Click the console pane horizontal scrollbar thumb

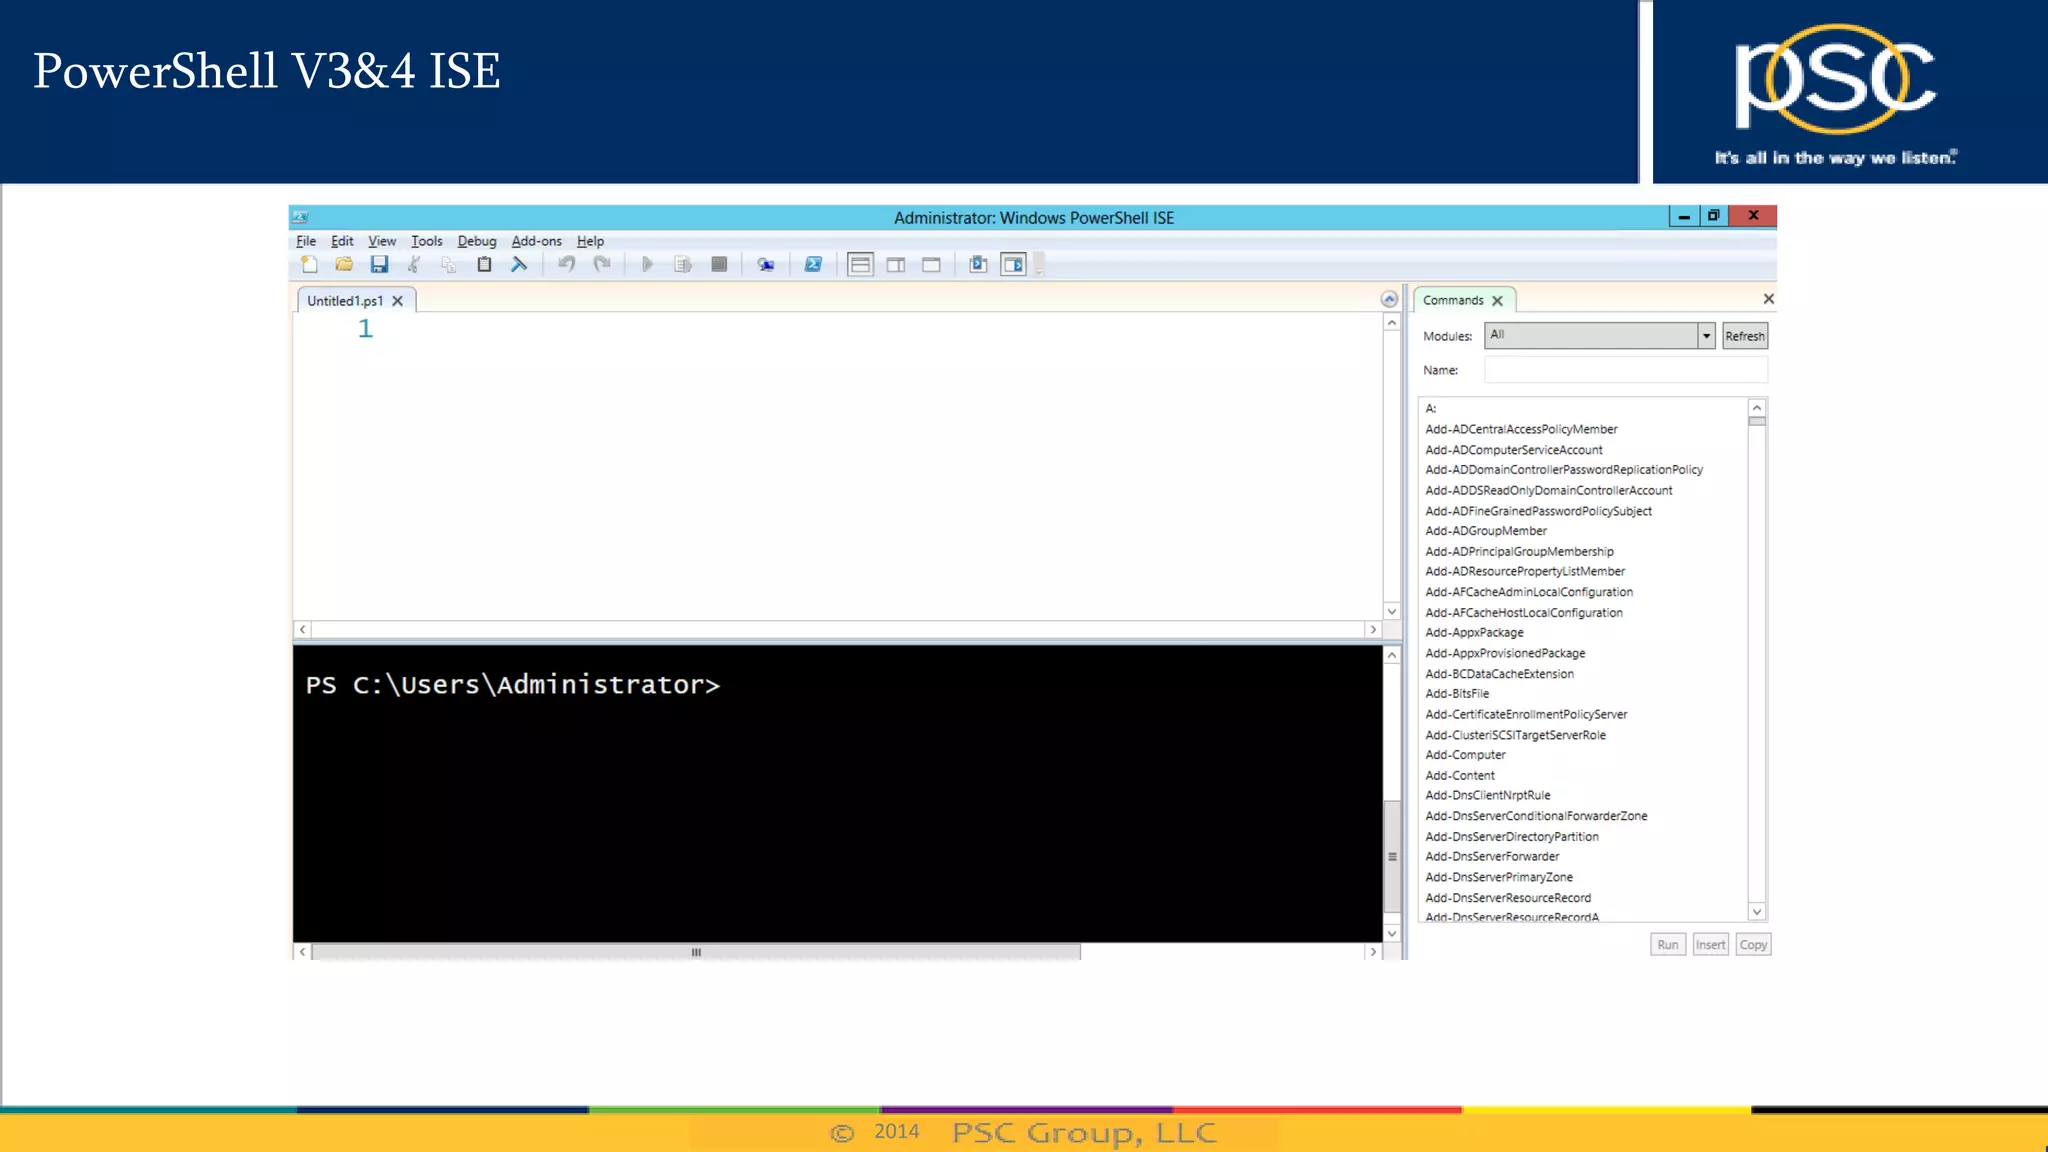[x=696, y=953]
